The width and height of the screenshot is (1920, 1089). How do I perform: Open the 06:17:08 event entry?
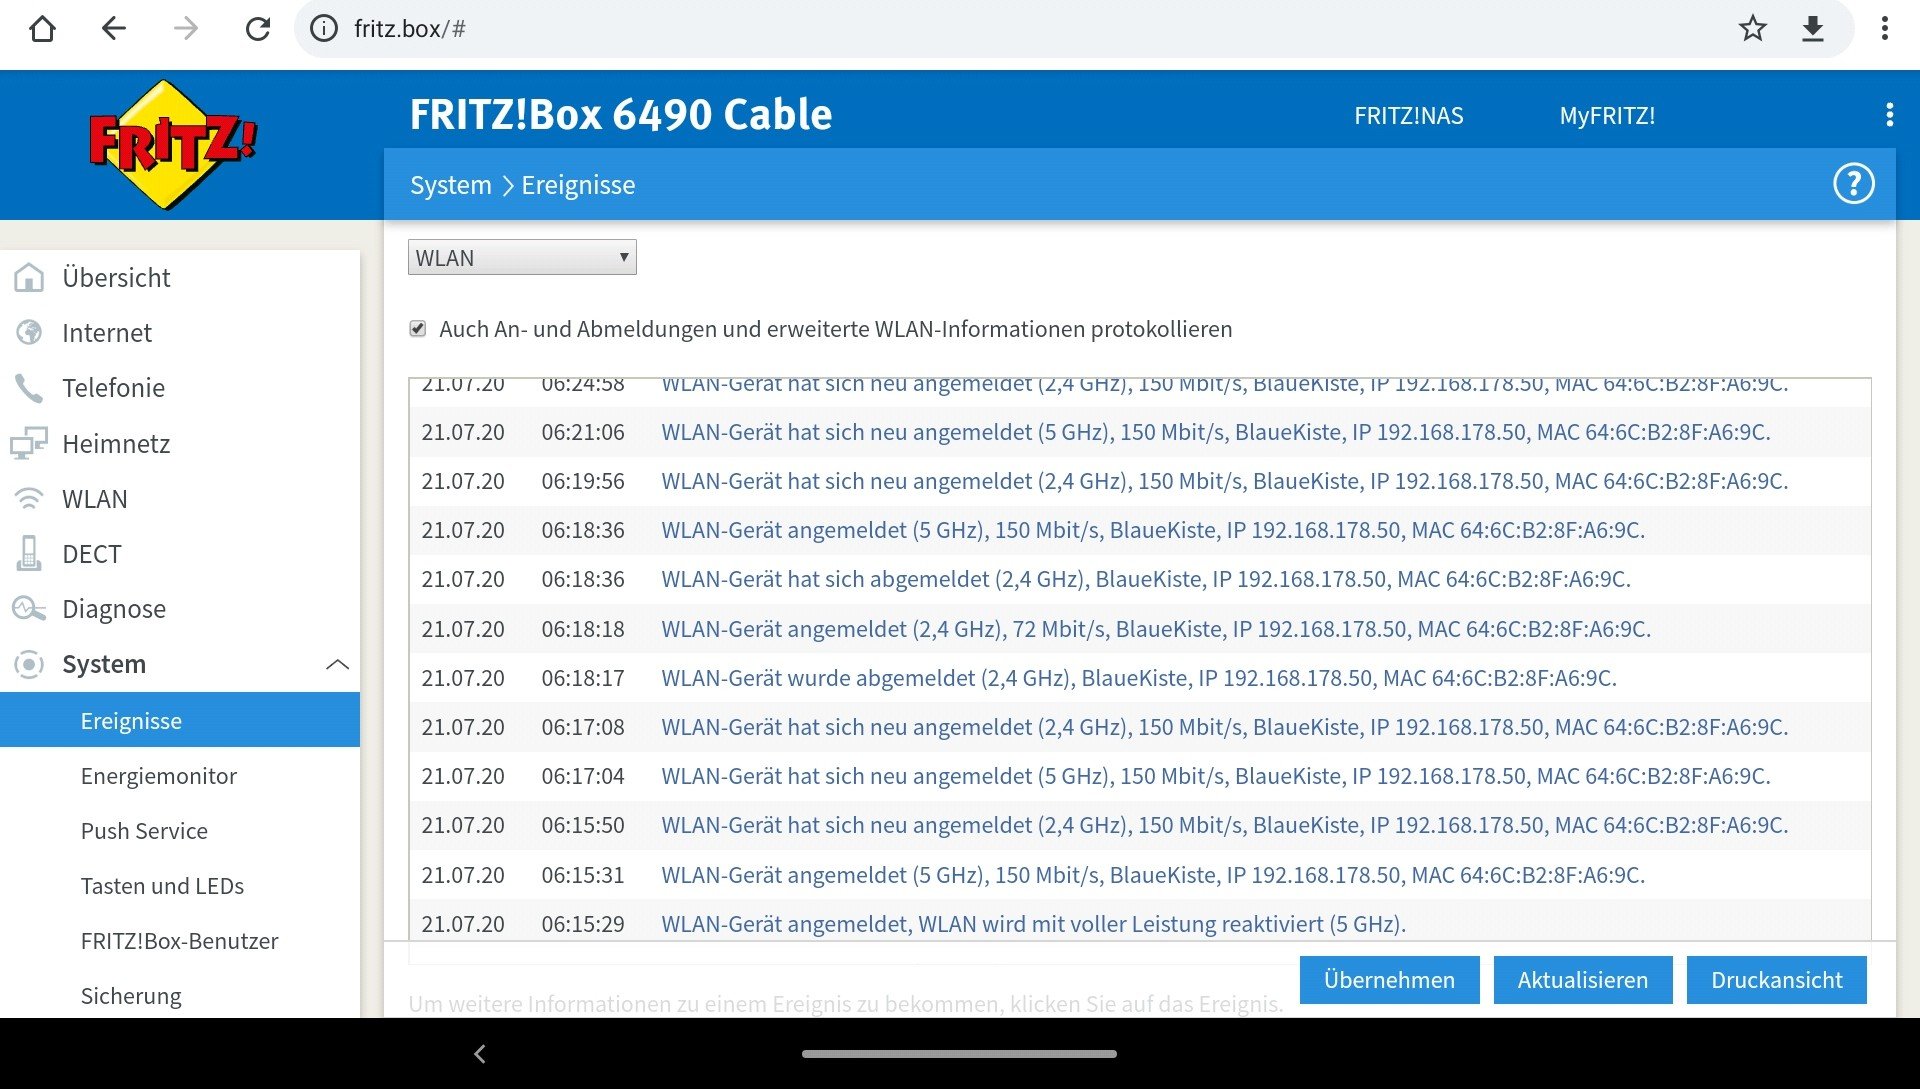(1140, 727)
